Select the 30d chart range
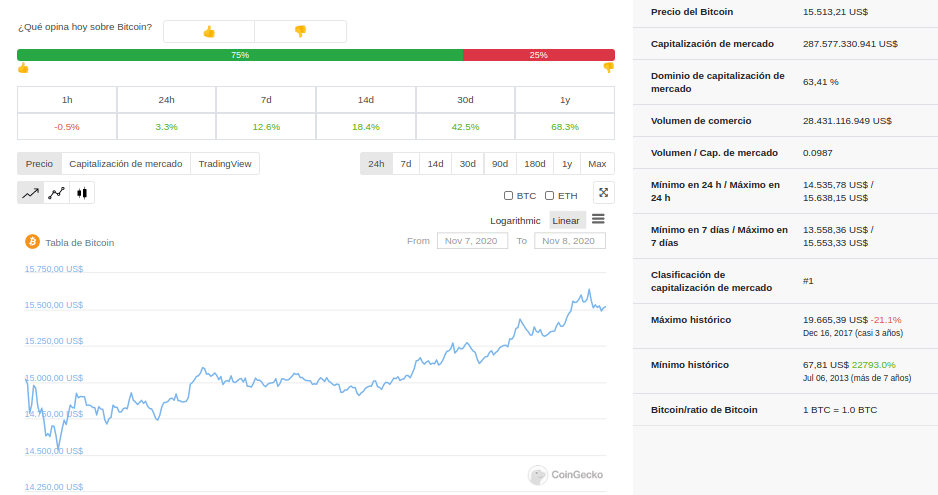 pos(468,163)
